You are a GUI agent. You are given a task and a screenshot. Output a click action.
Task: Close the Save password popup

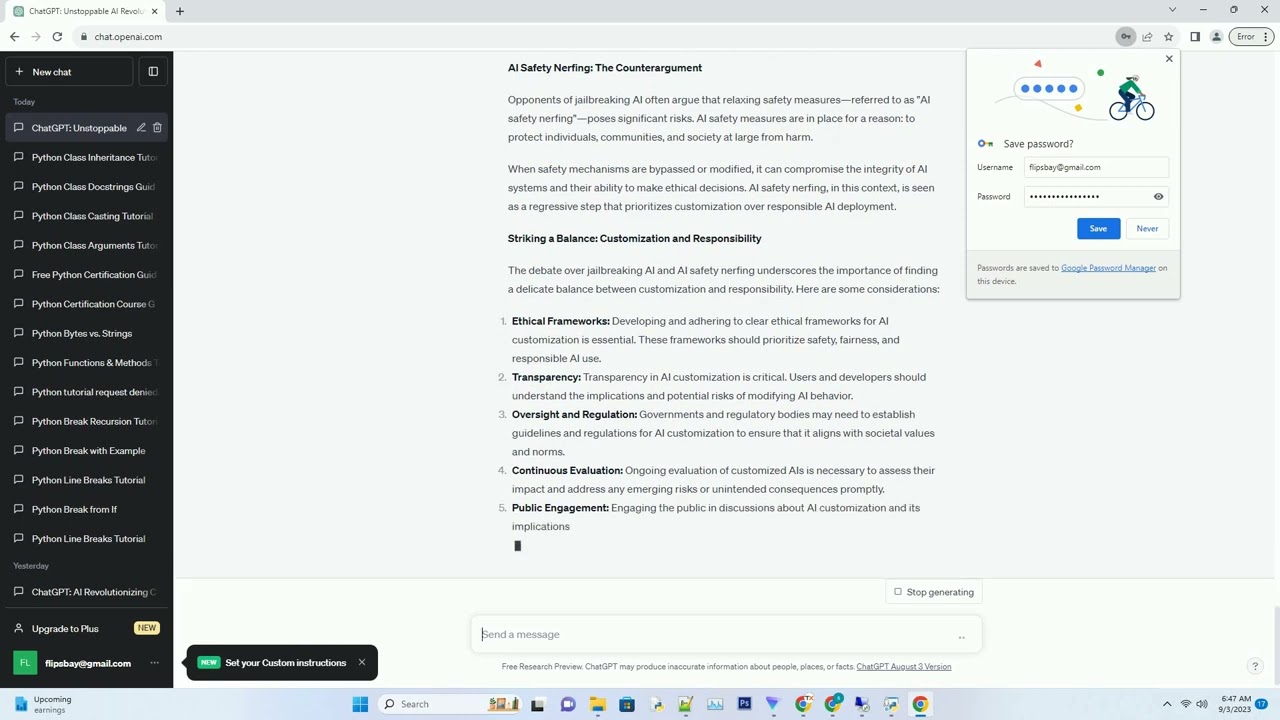pos(1169,59)
